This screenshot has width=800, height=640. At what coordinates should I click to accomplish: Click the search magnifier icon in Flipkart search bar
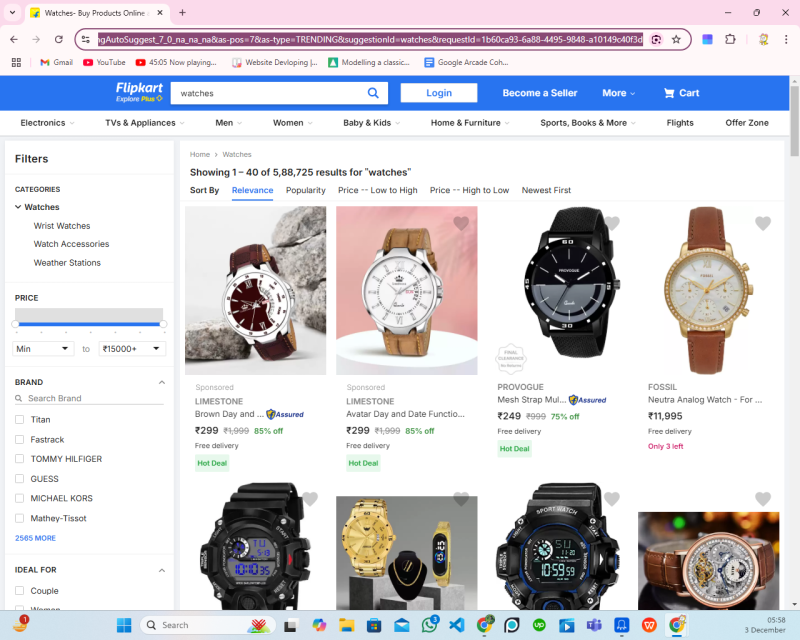(x=374, y=93)
